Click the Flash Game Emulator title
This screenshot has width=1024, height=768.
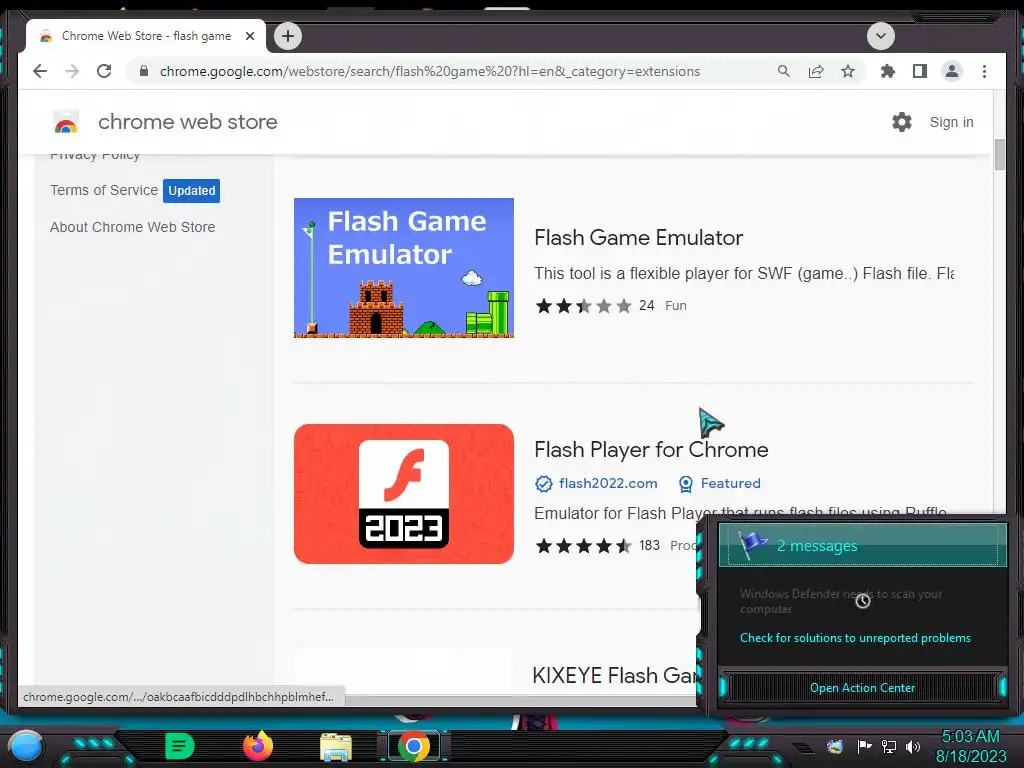[638, 238]
